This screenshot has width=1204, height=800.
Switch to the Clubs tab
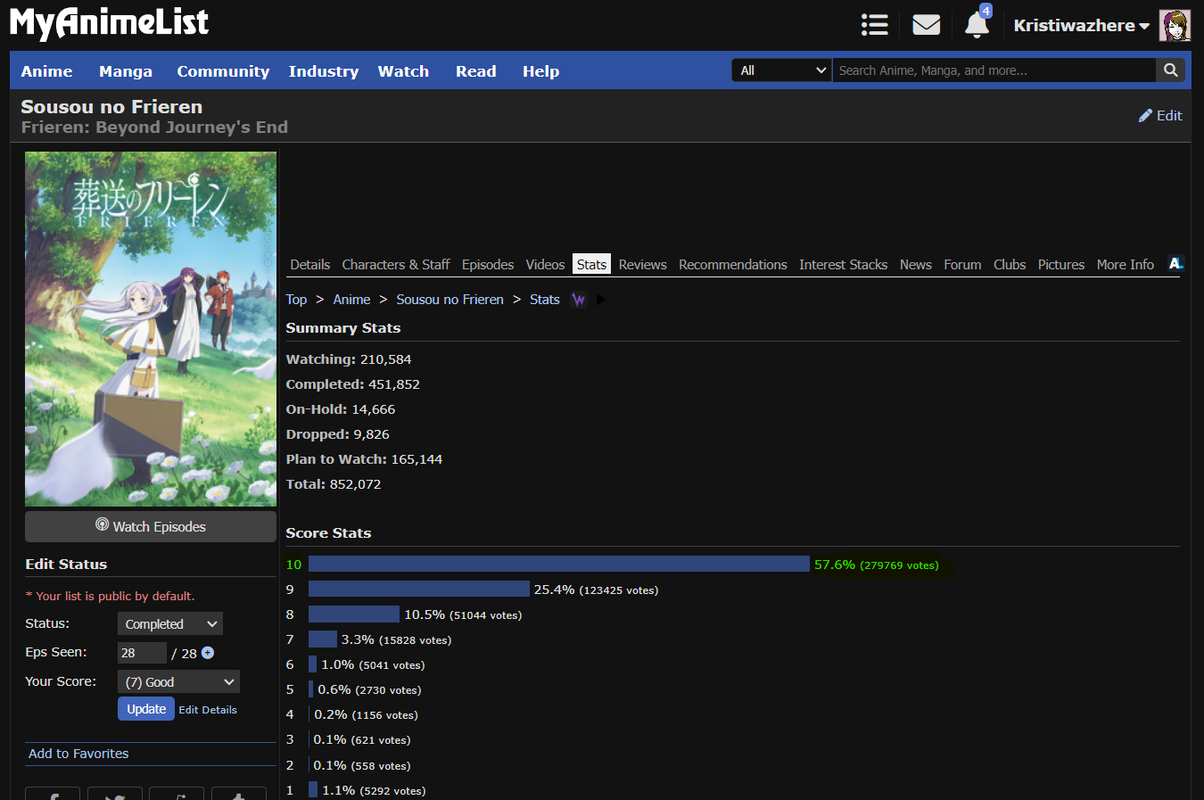point(1010,264)
